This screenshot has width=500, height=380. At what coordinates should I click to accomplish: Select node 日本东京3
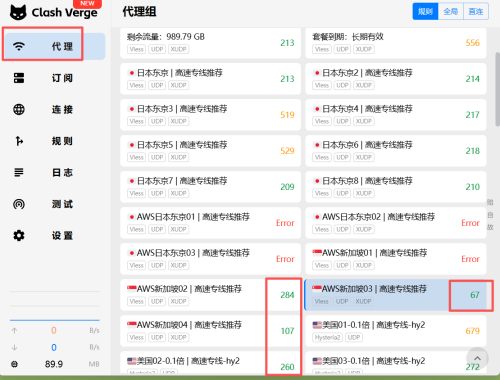point(210,115)
